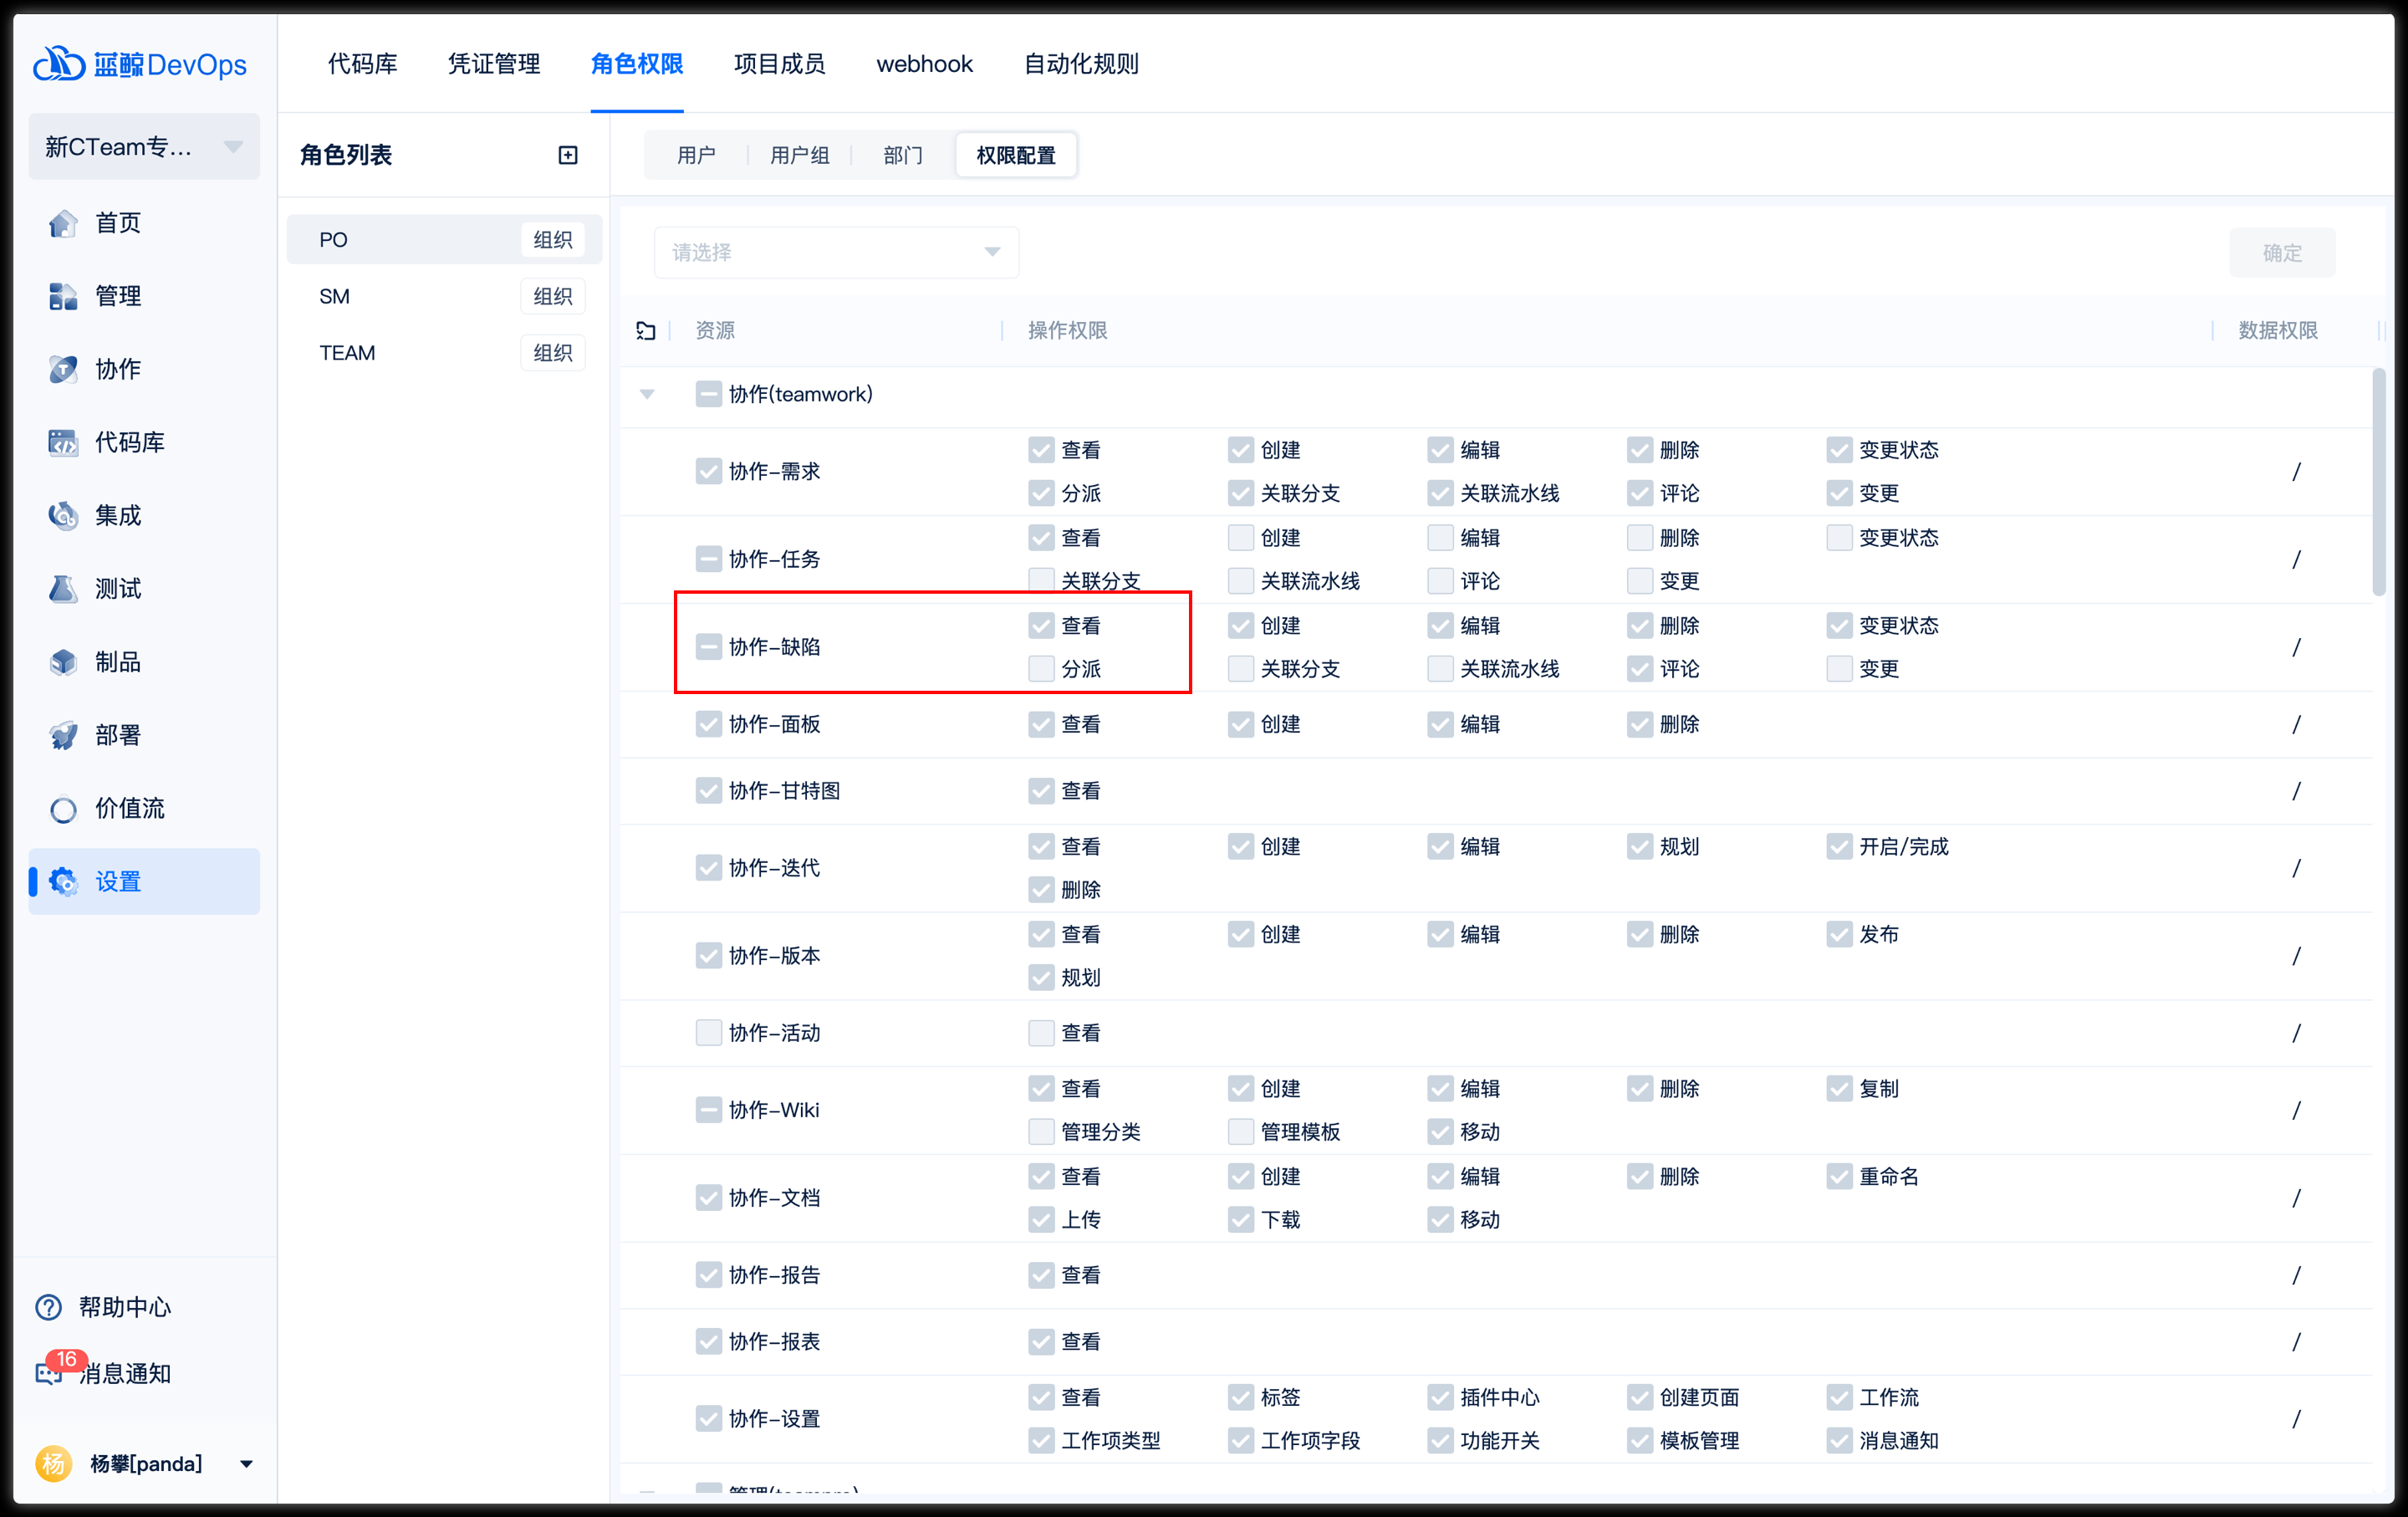Click the 组织 tag on SM row
The image size is (2408, 1517).
552,296
